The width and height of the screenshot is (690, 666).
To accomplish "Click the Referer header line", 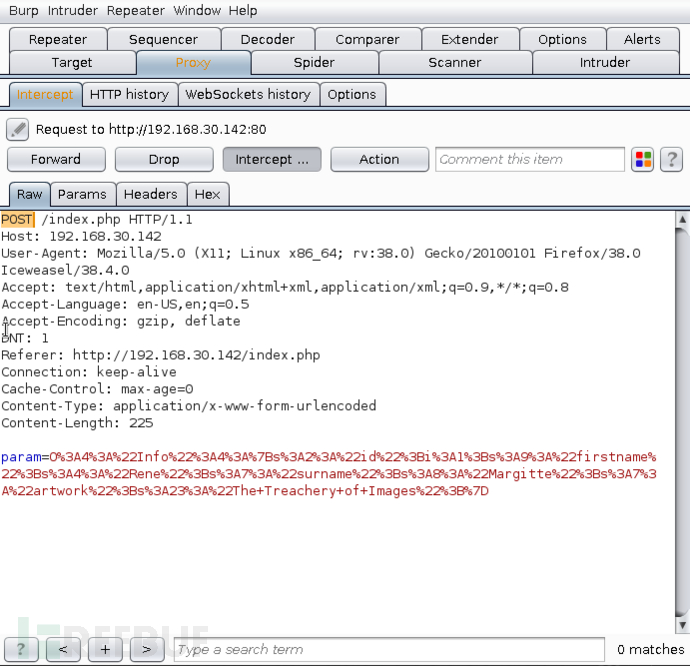I will point(161,355).
